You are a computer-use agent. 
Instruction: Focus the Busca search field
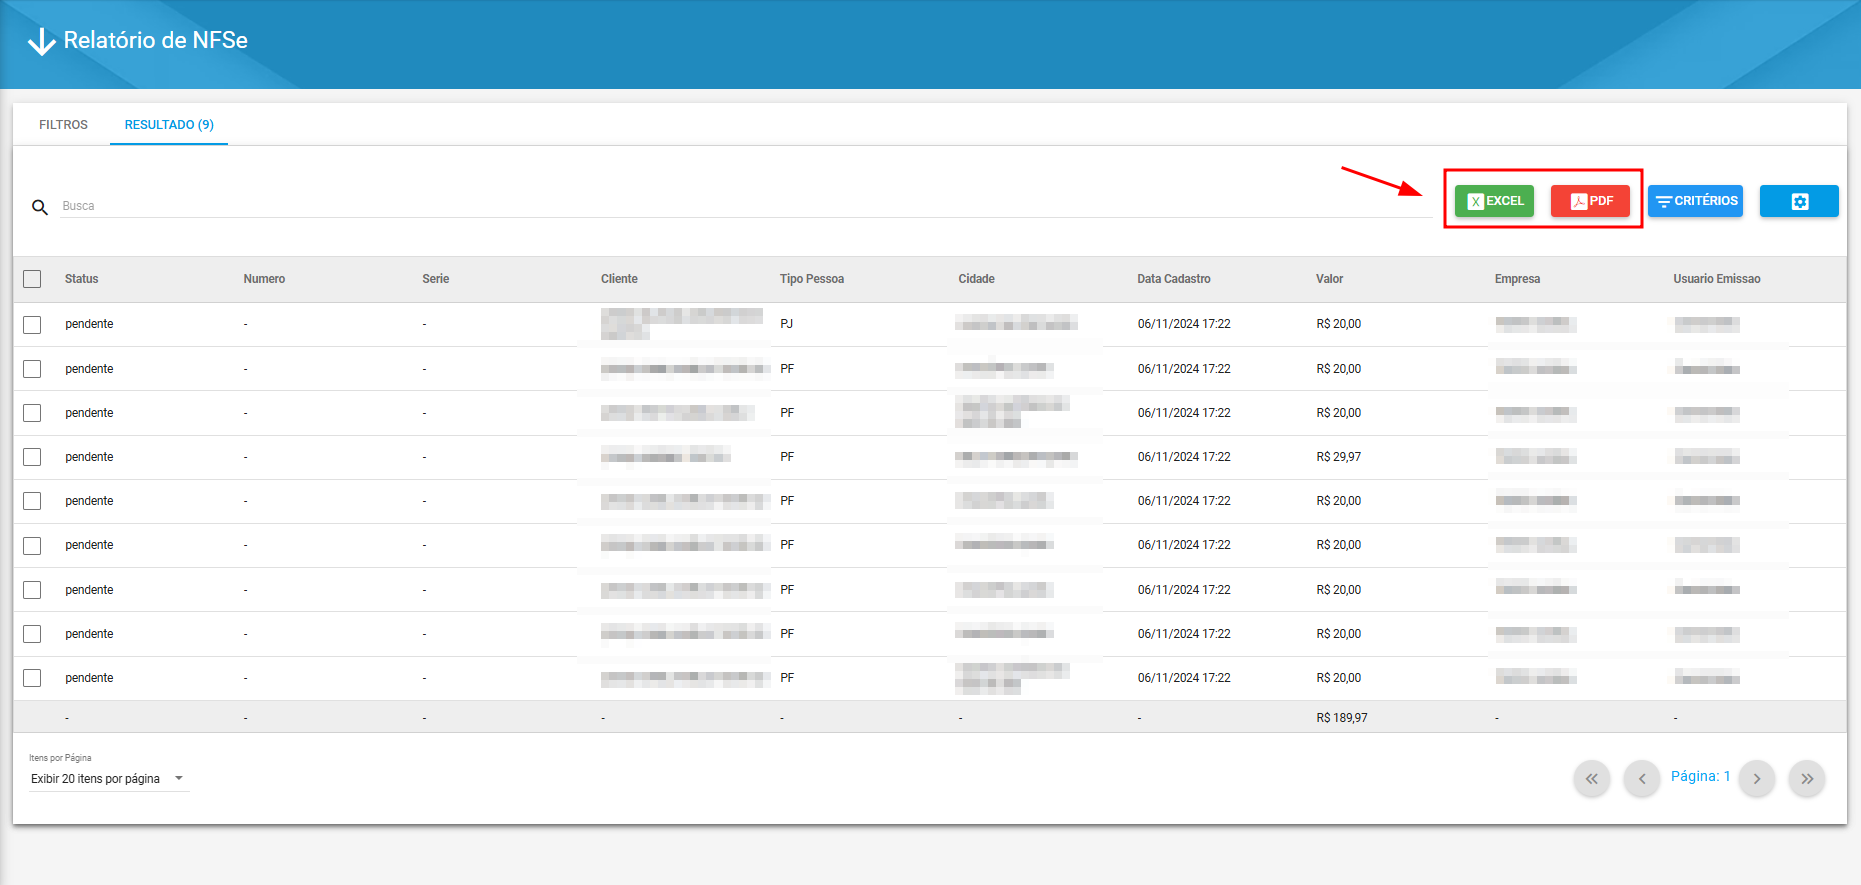(745, 206)
